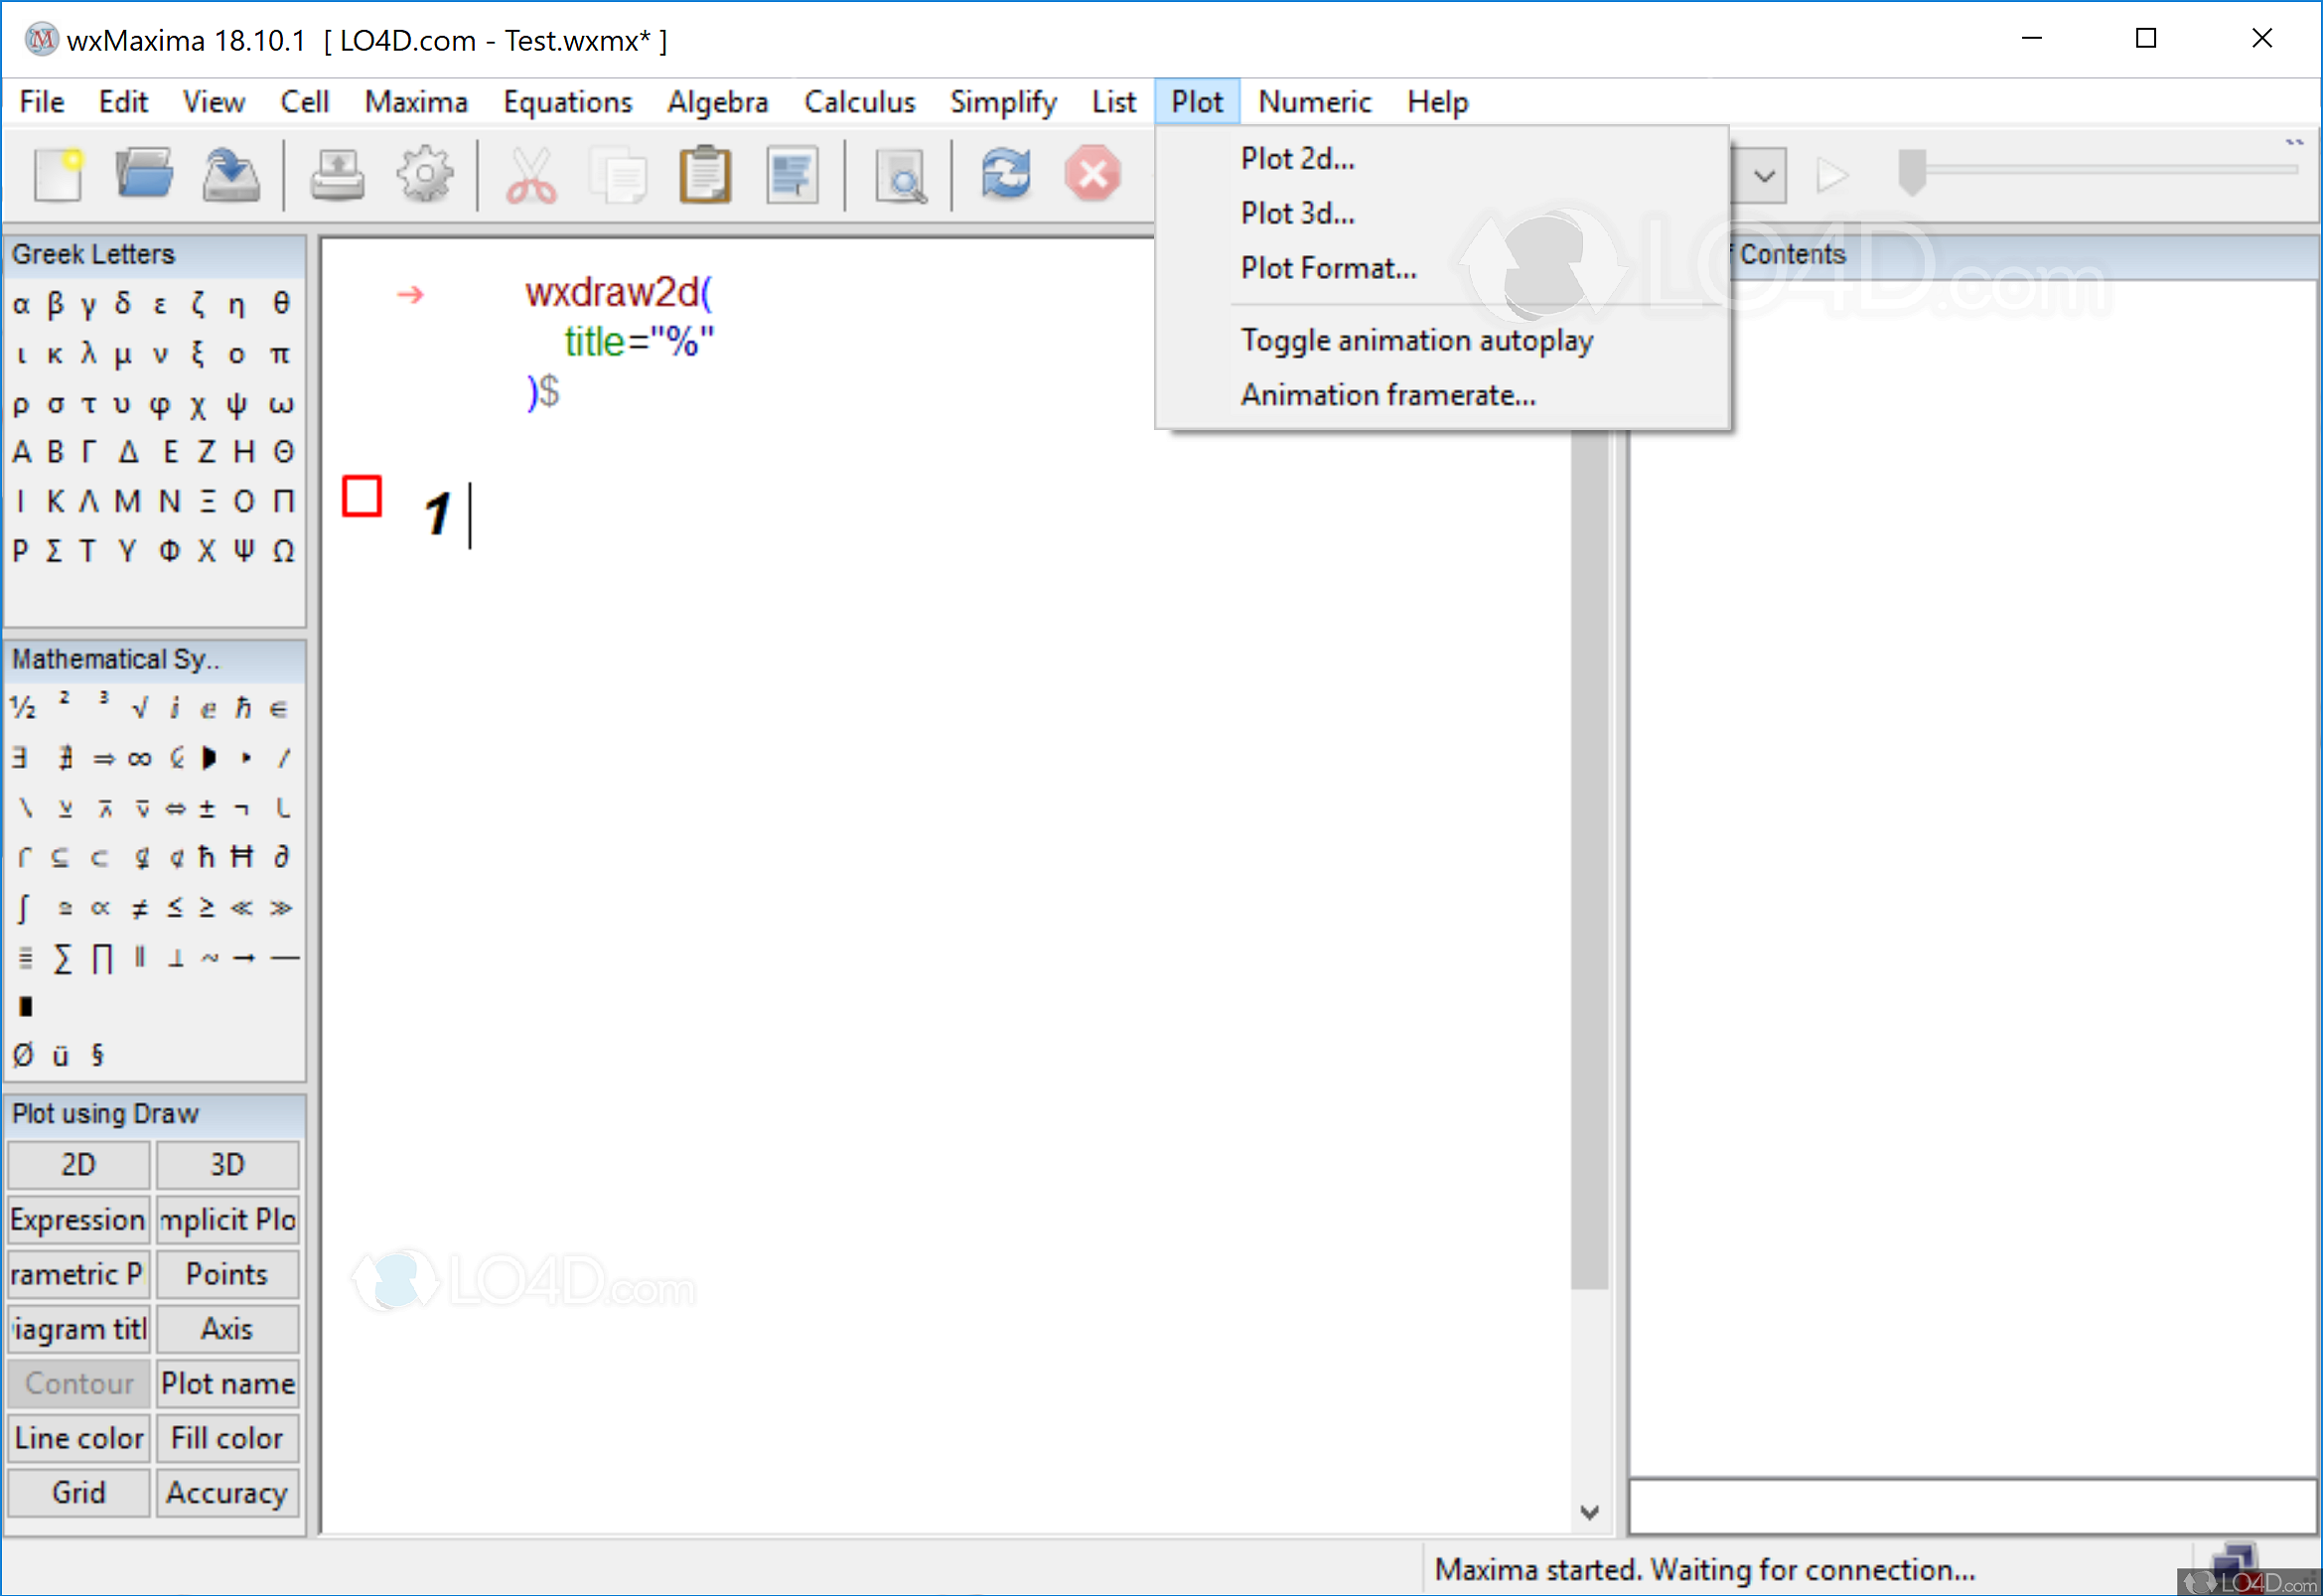
Task: Open configuration with the gear icon
Action: pos(425,175)
